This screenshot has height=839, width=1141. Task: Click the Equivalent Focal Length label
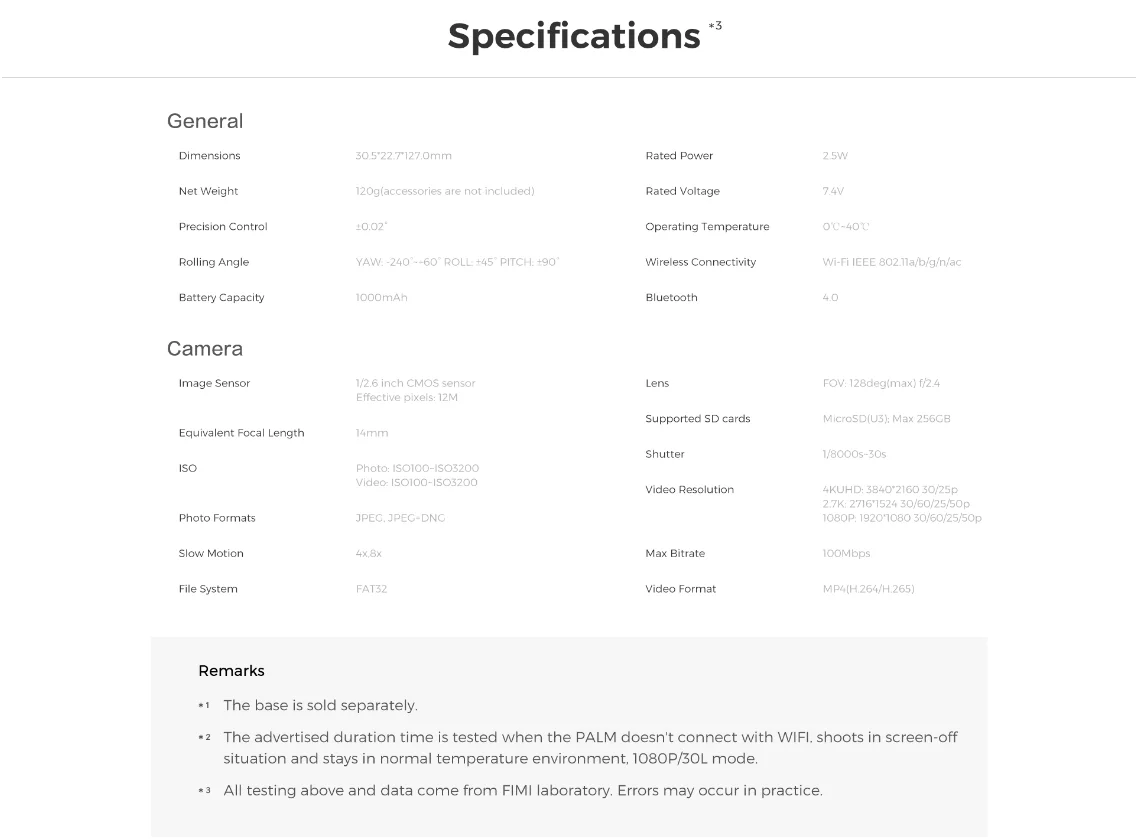pyautogui.click(x=241, y=433)
